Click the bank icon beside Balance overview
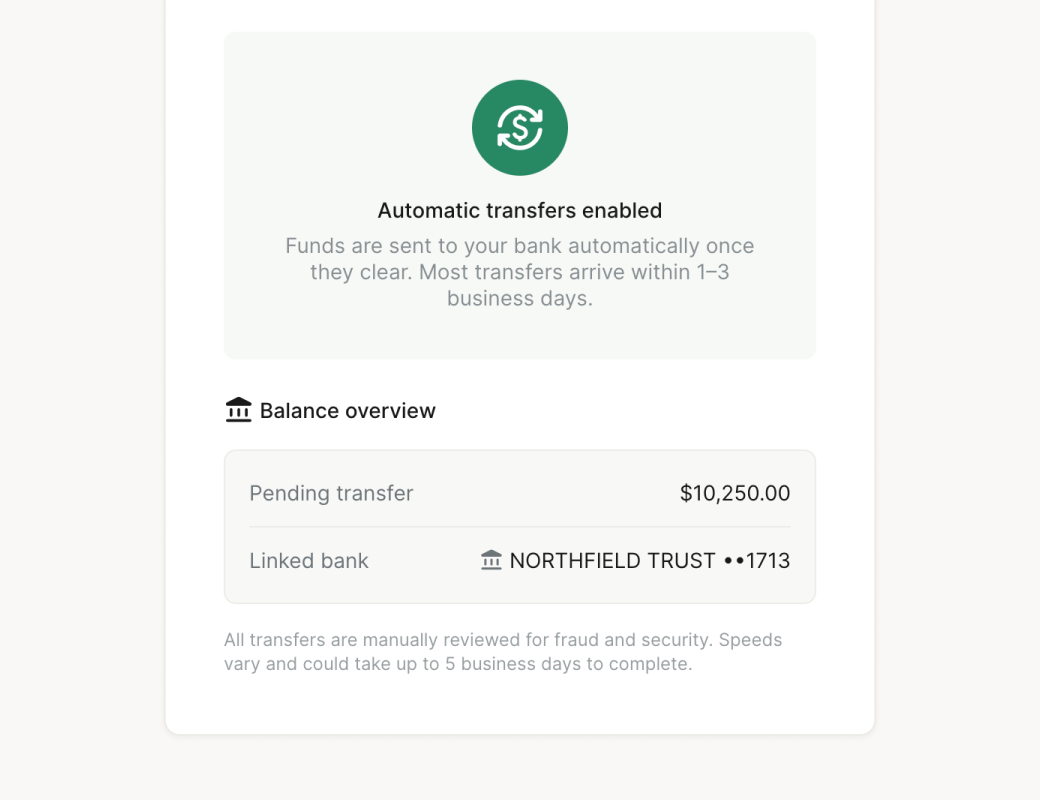Viewport: 1040px width, 800px height. 239,410
